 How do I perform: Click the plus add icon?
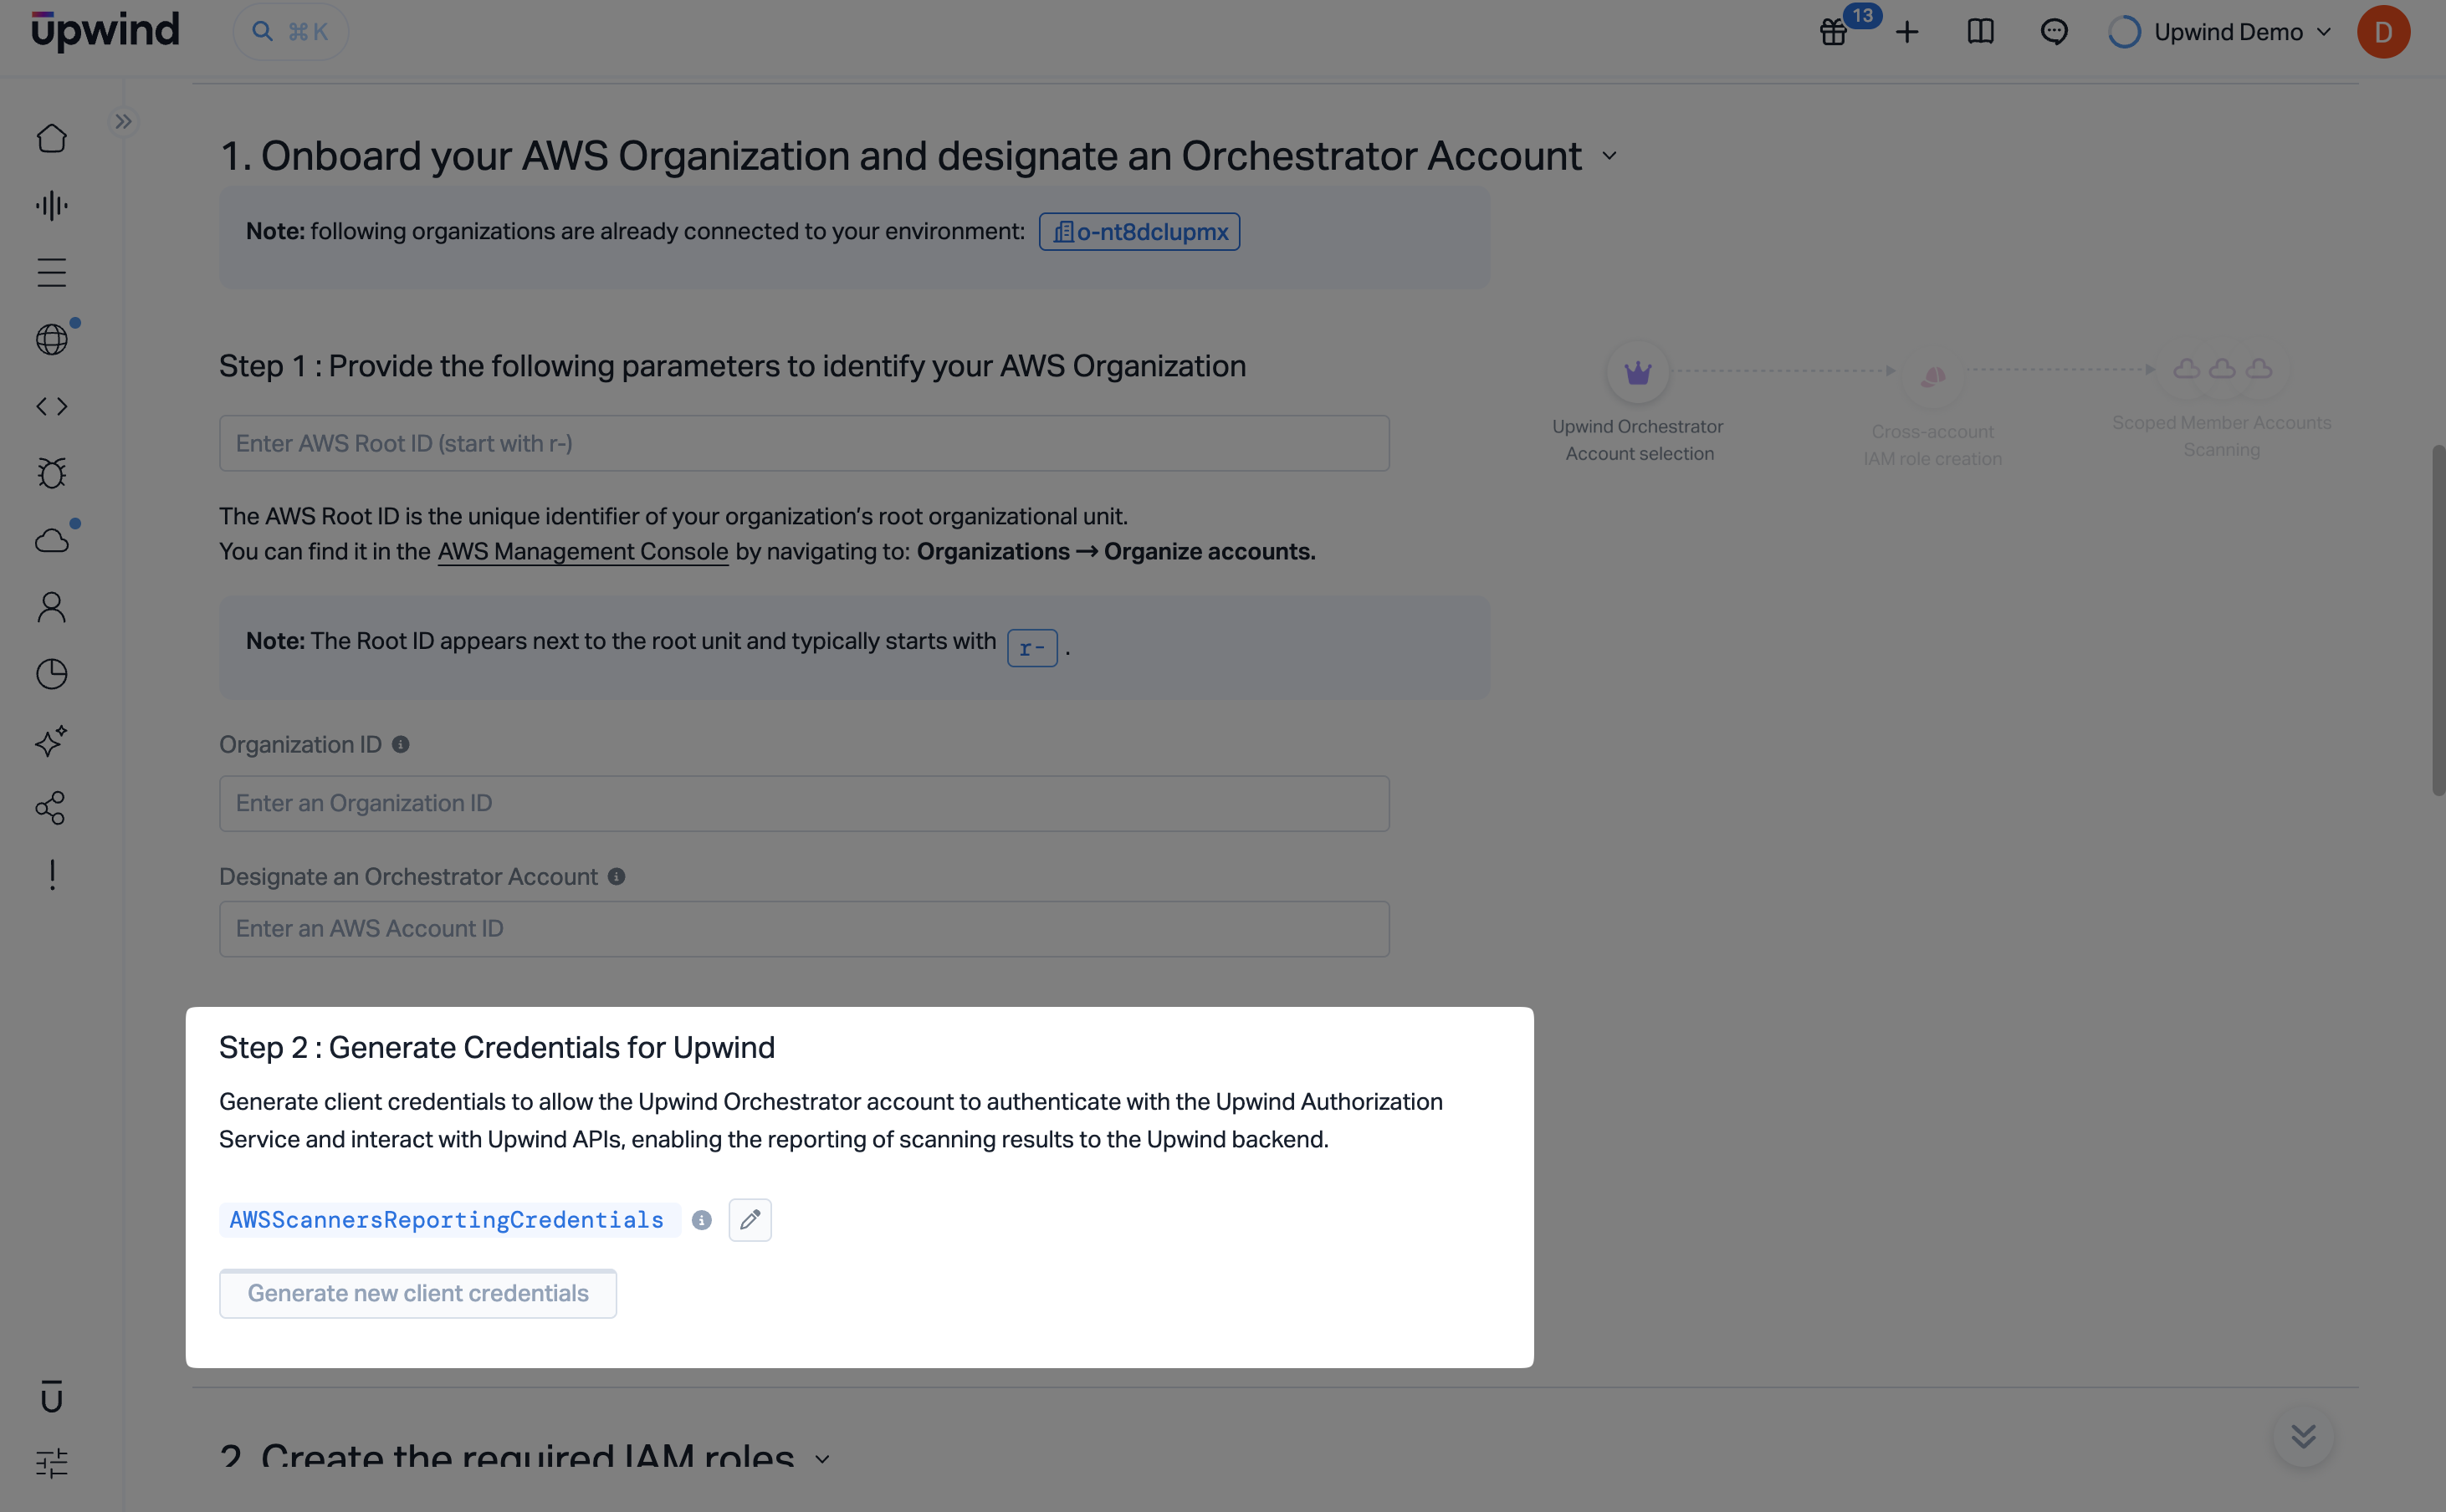tap(1907, 32)
